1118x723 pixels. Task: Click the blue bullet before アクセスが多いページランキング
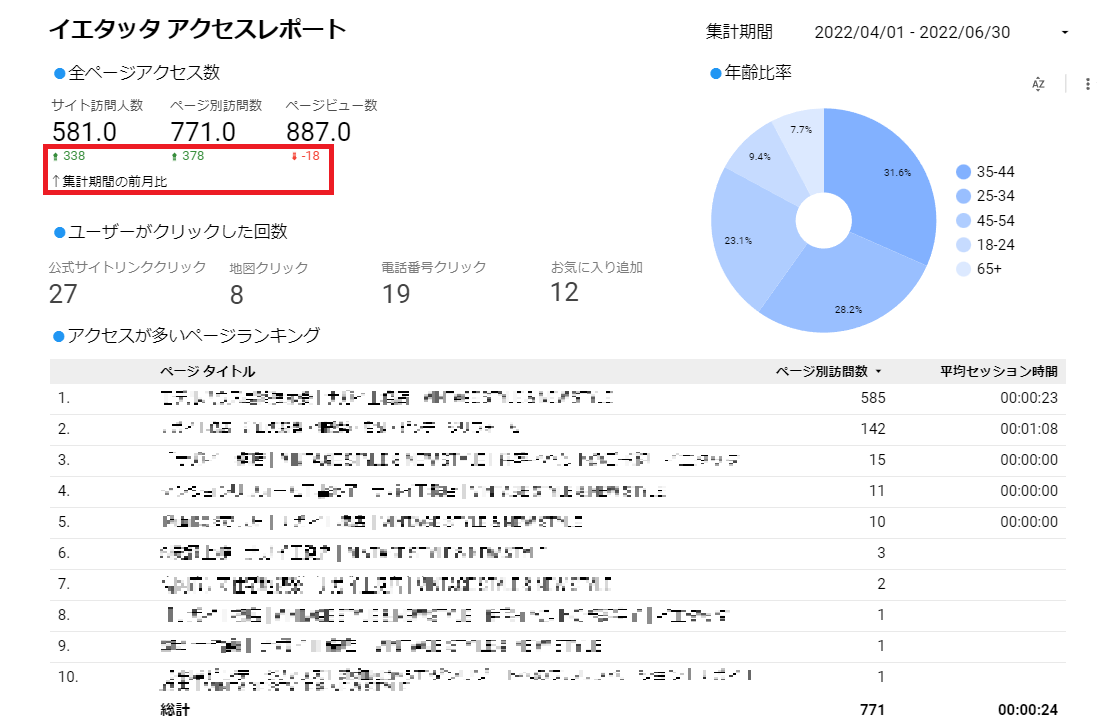(58, 336)
